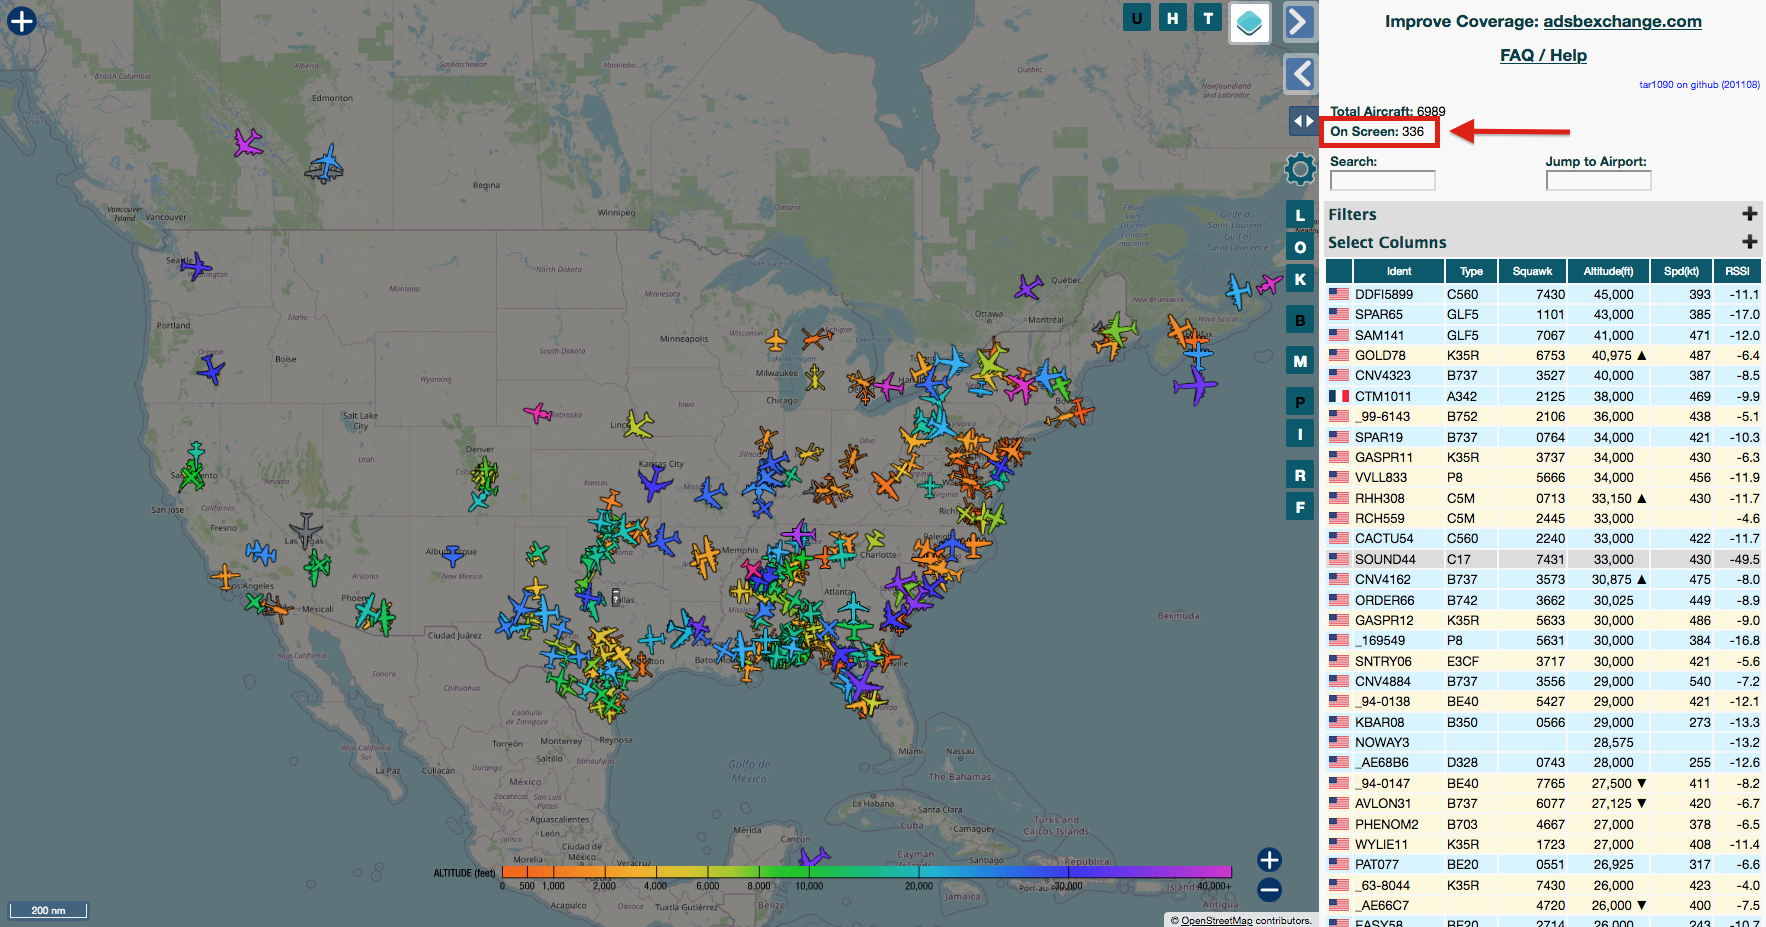Click the gray aircraft icon near Las Vegas
This screenshot has width=1766, height=927.
(306, 529)
